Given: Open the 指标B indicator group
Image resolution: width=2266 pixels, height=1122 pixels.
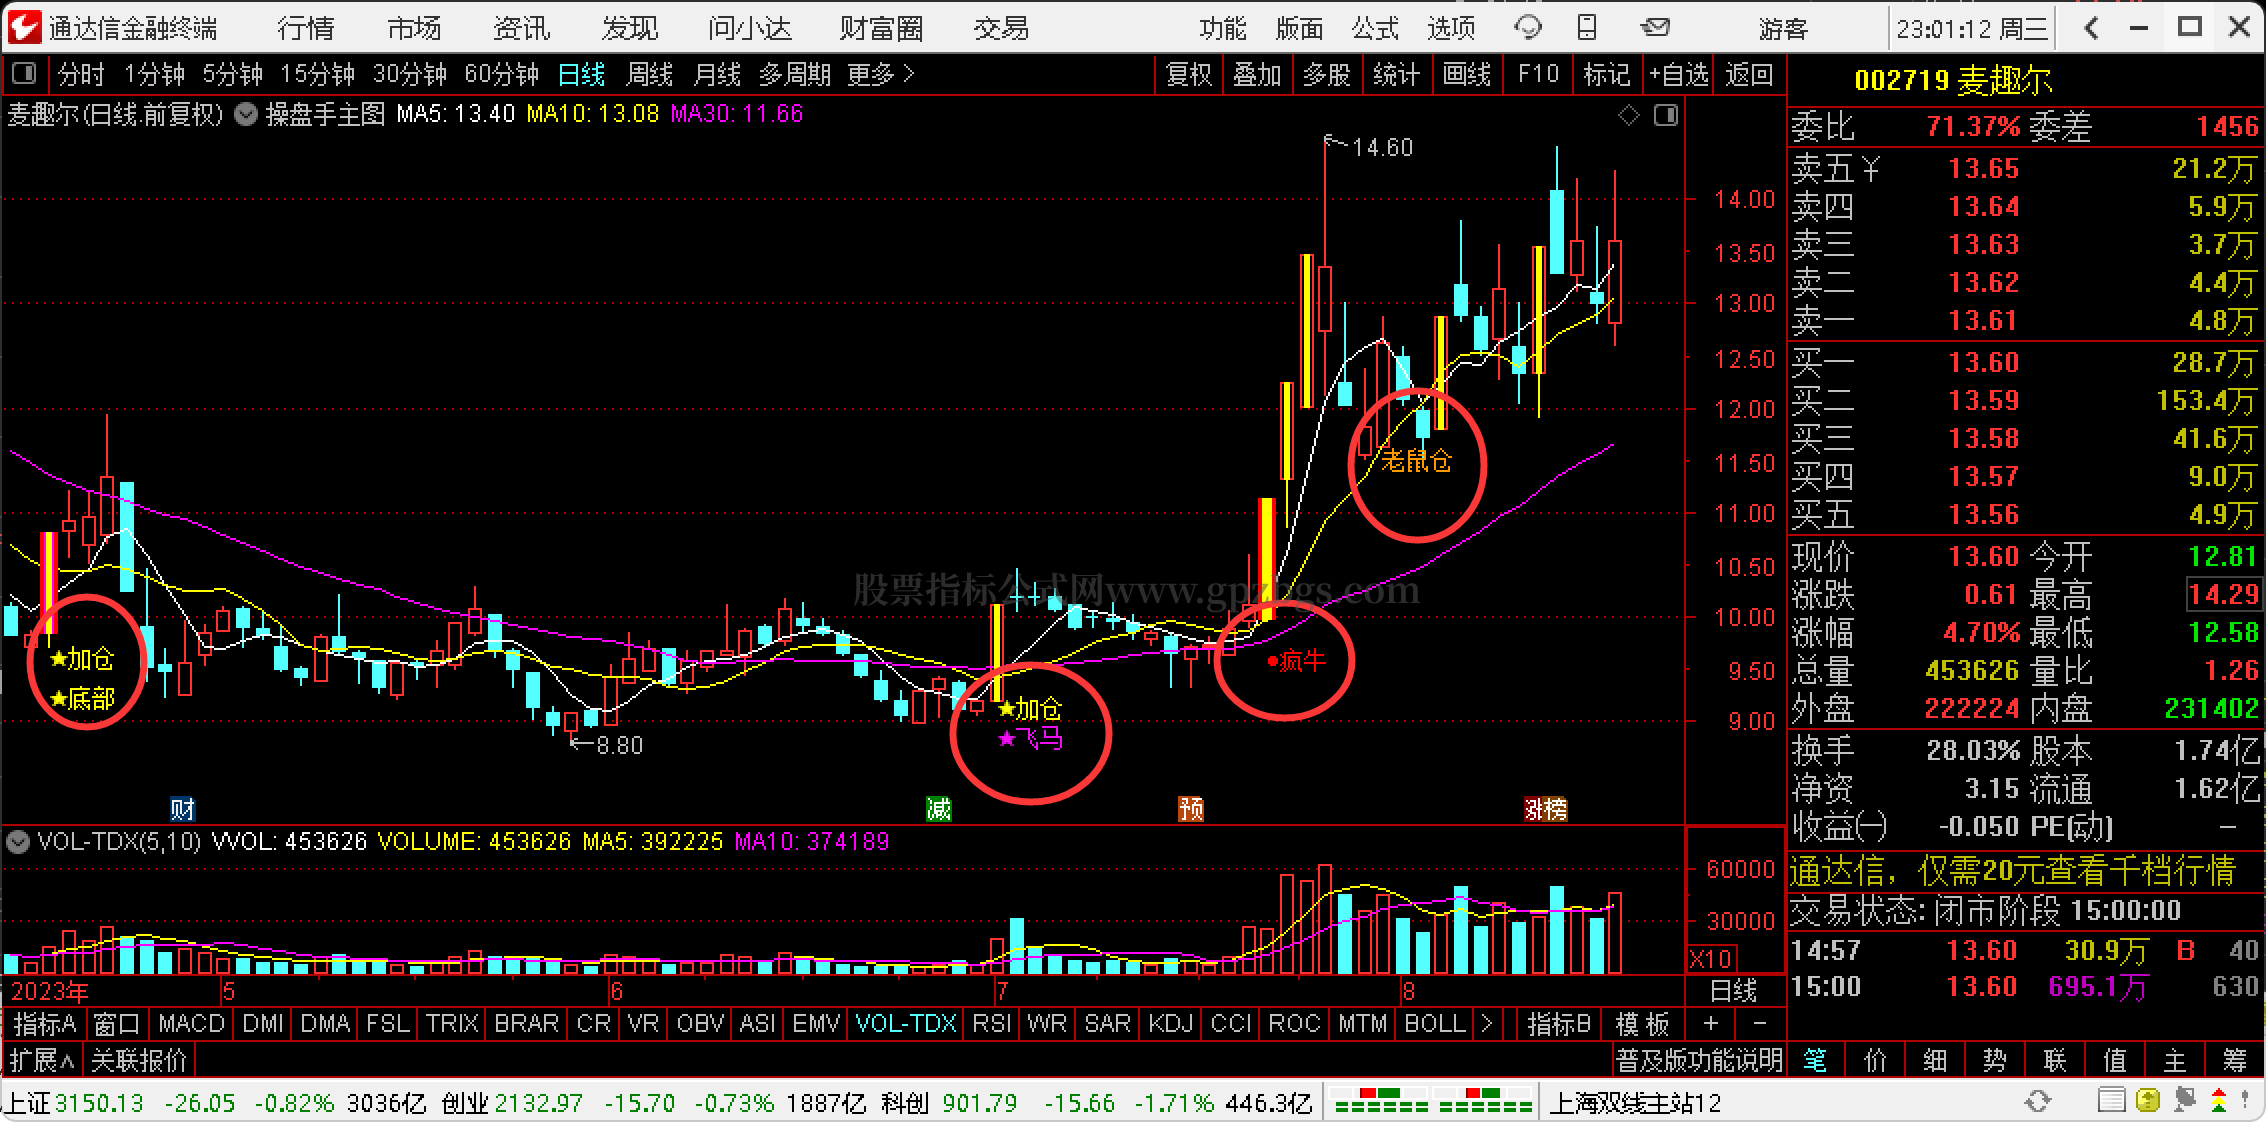Looking at the screenshot, I should (x=1558, y=1023).
